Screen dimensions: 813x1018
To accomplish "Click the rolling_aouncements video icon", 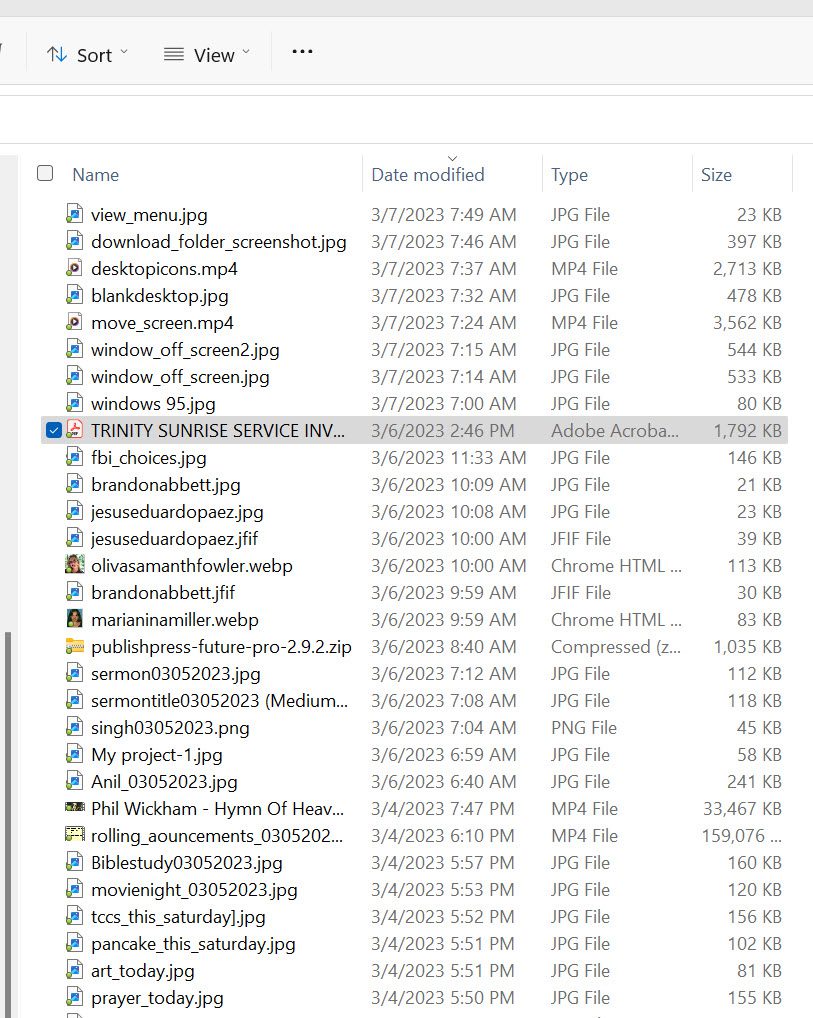I will pos(75,834).
